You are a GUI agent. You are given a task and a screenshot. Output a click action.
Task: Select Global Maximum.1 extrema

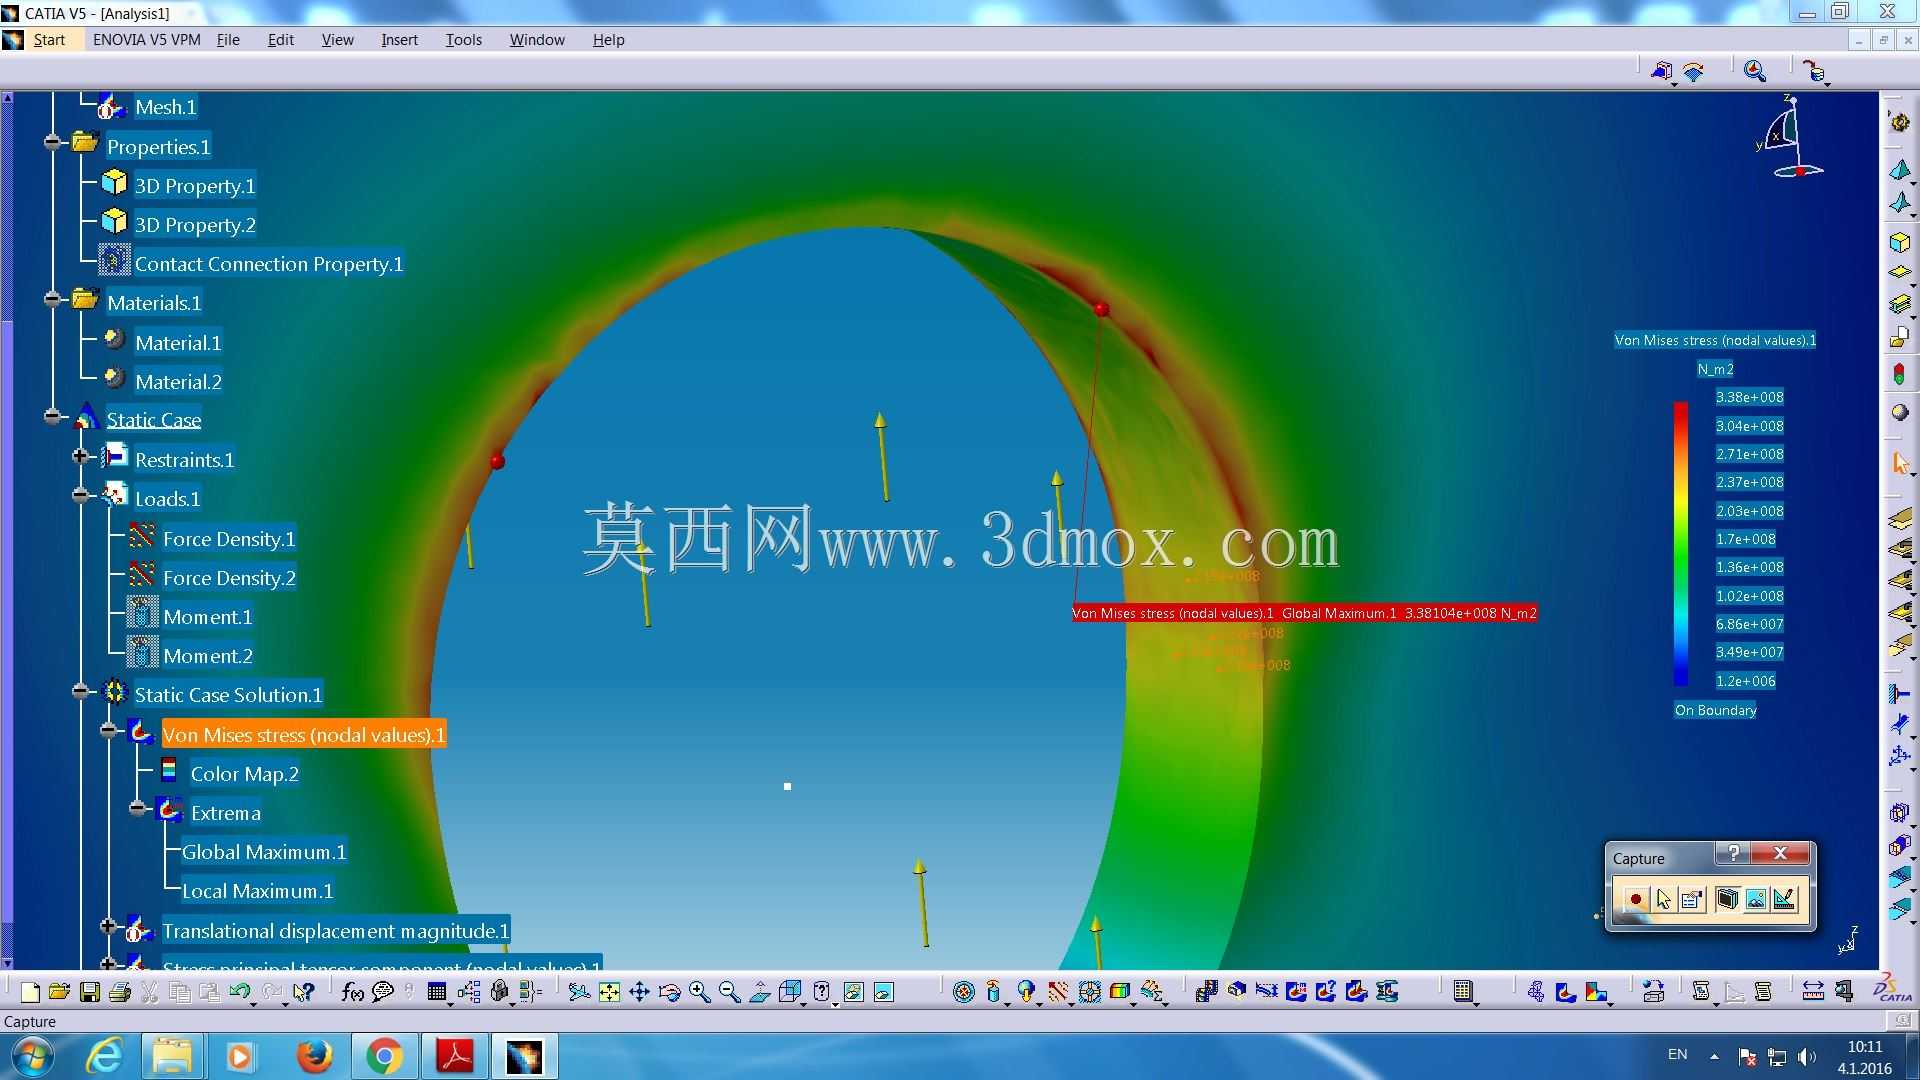(264, 852)
